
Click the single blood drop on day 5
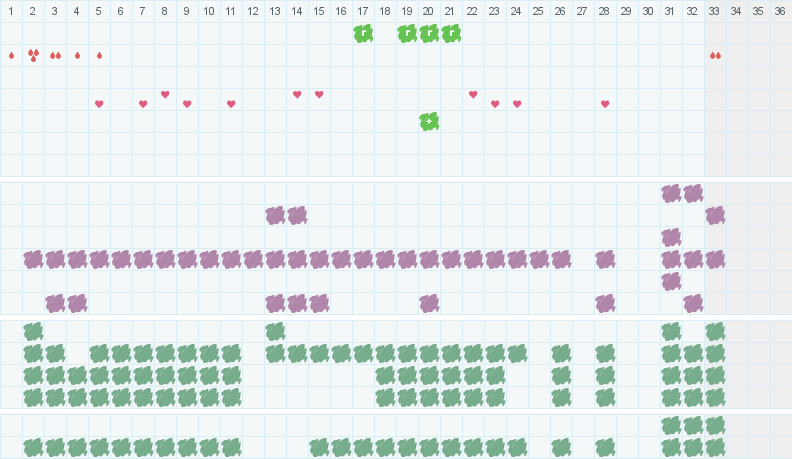coord(99,55)
